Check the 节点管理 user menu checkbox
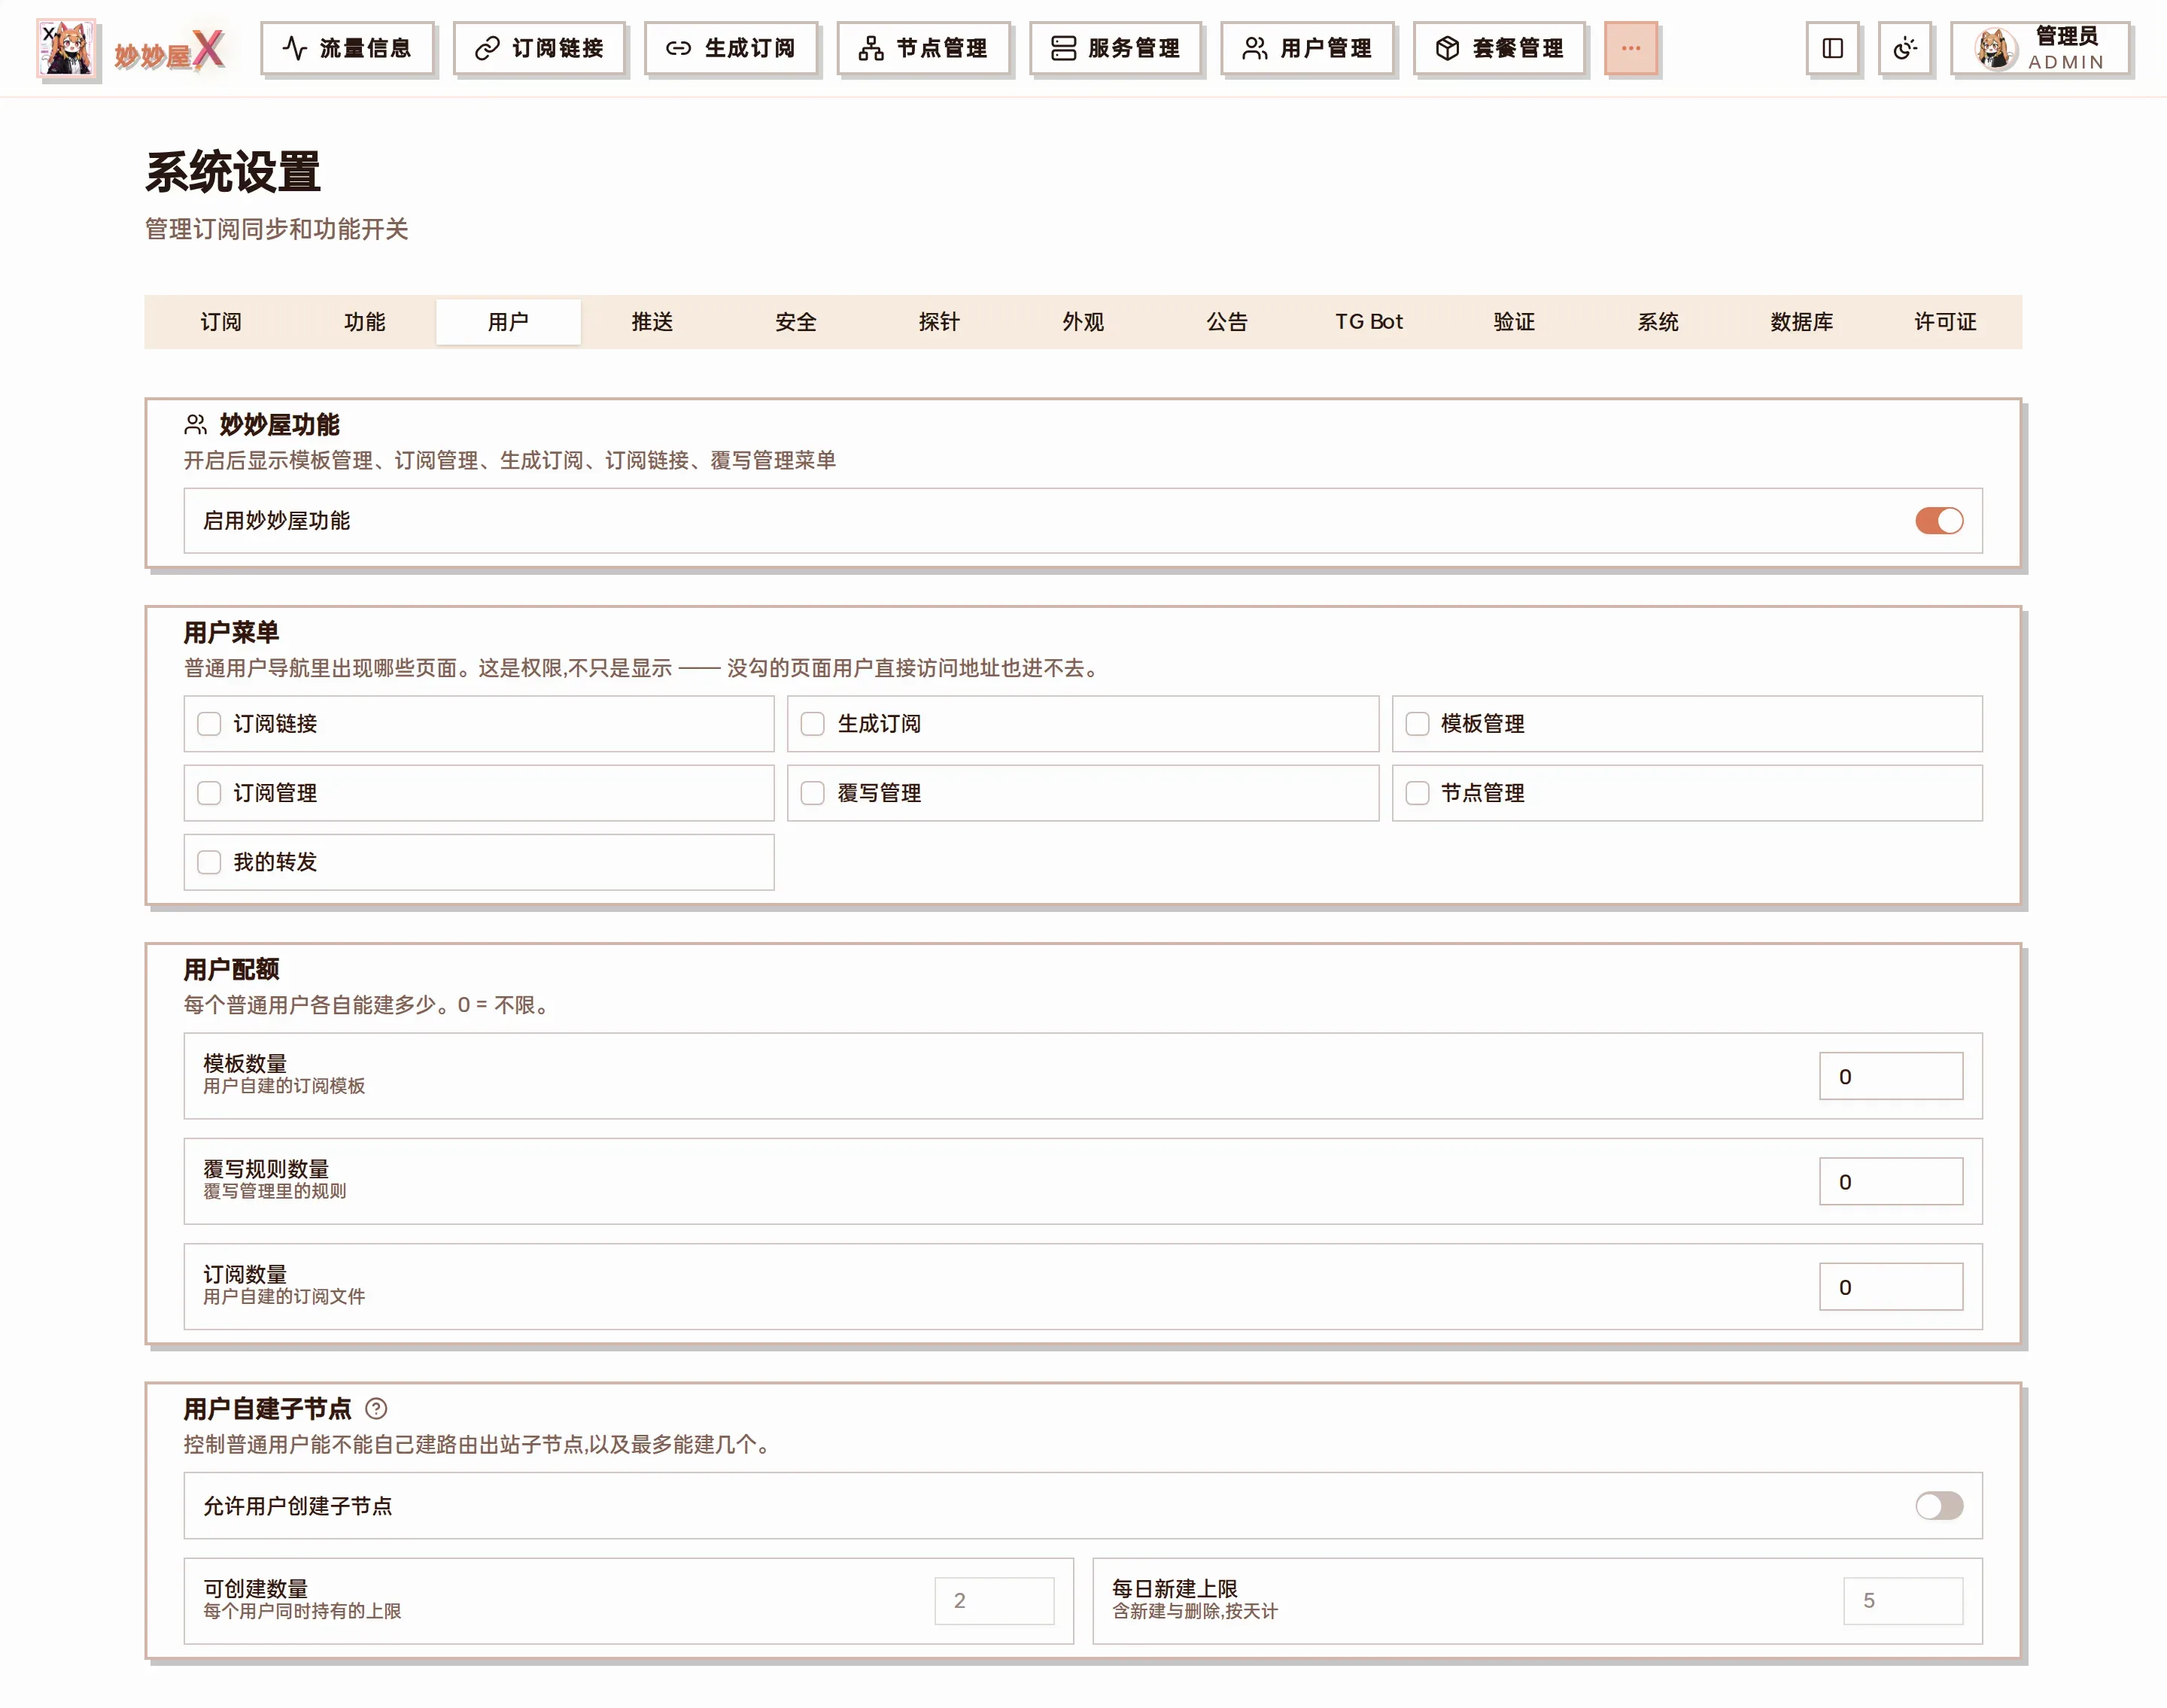 pyautogui.click(x=1417, y=793)
